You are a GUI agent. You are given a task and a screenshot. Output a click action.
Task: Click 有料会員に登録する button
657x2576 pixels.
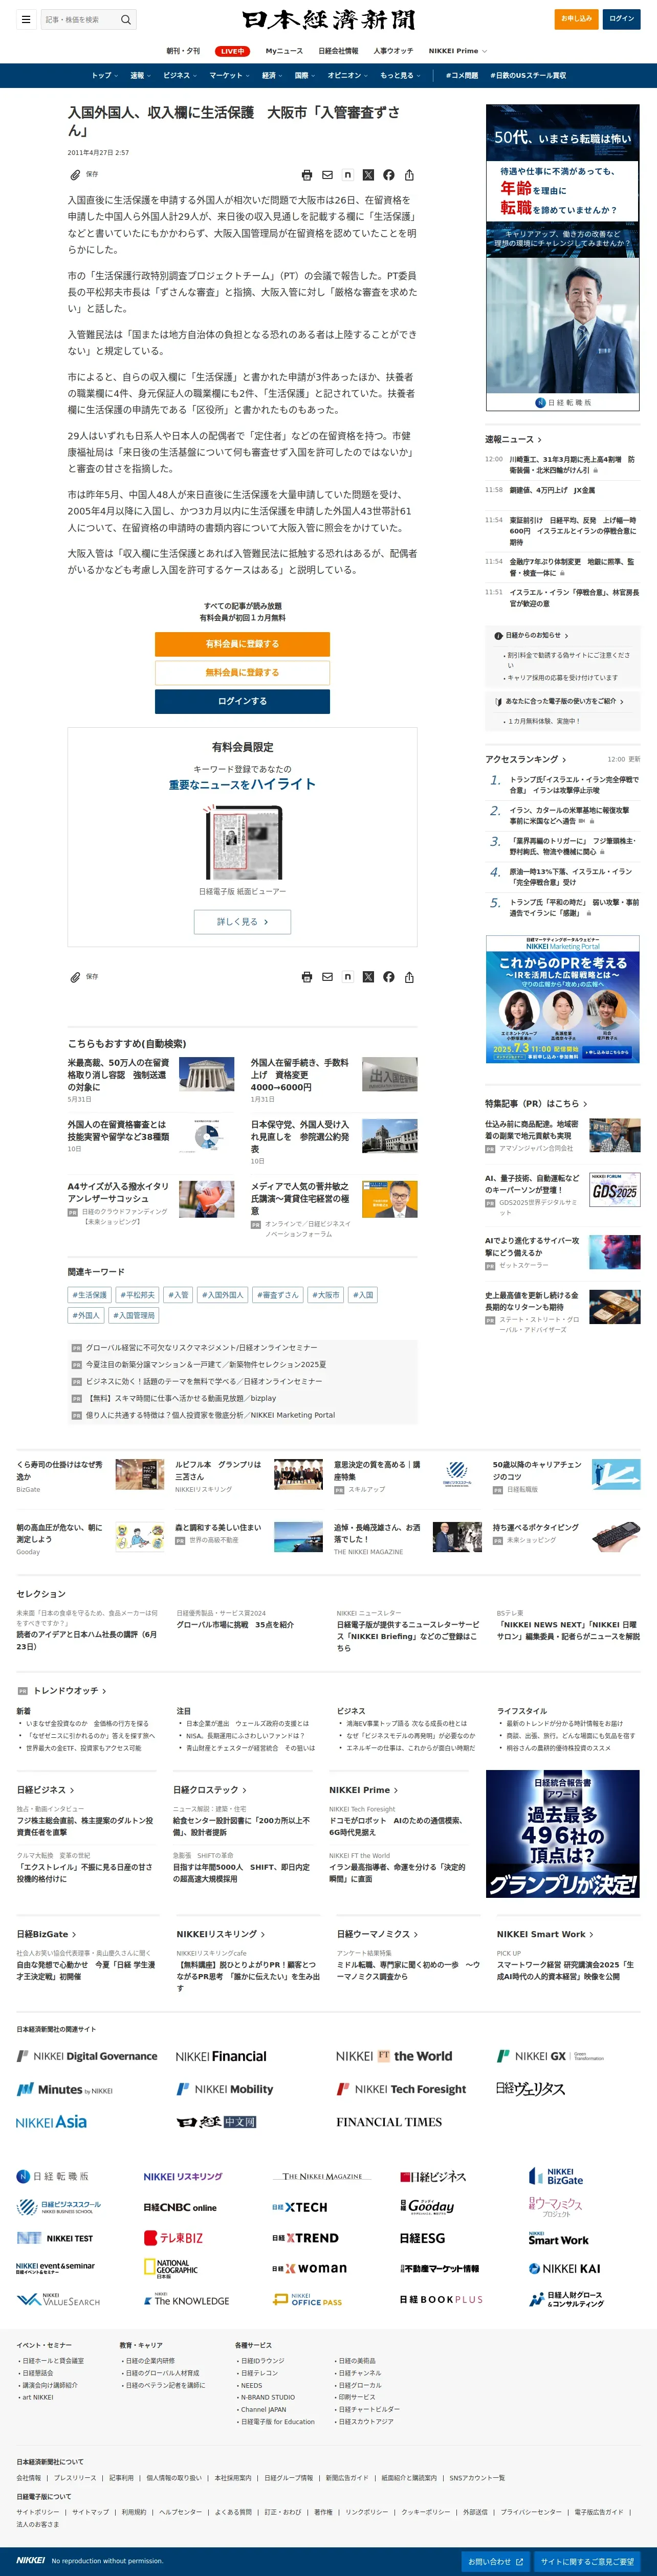(242, 644)
